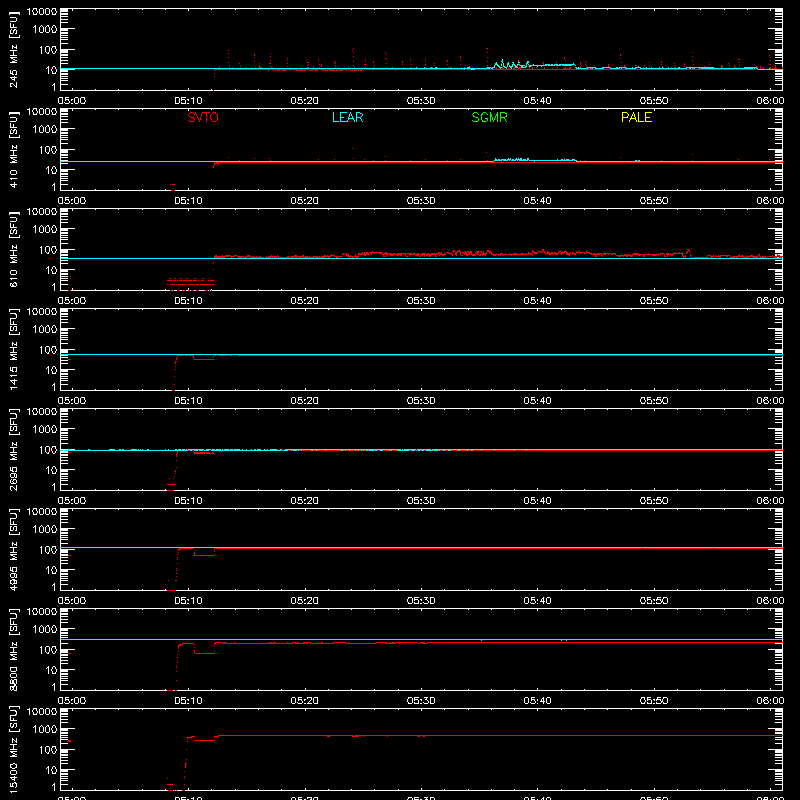Click 05:30 time label under 4995 MHz plot
The image size is (800, 800).
click(x=421, y=601)
